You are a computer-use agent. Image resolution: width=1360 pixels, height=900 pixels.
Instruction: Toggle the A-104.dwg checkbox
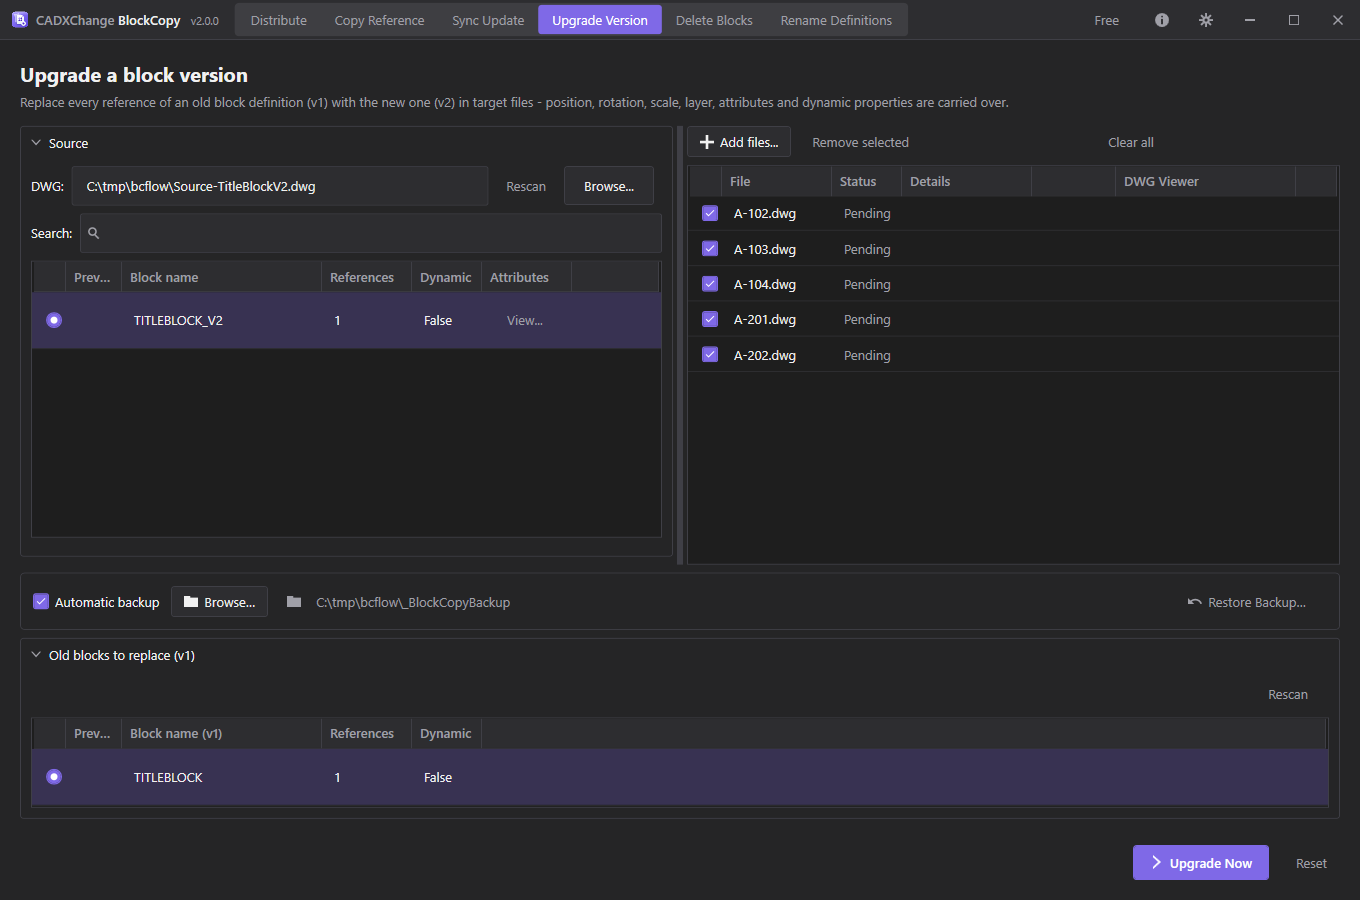pos(710,284)
